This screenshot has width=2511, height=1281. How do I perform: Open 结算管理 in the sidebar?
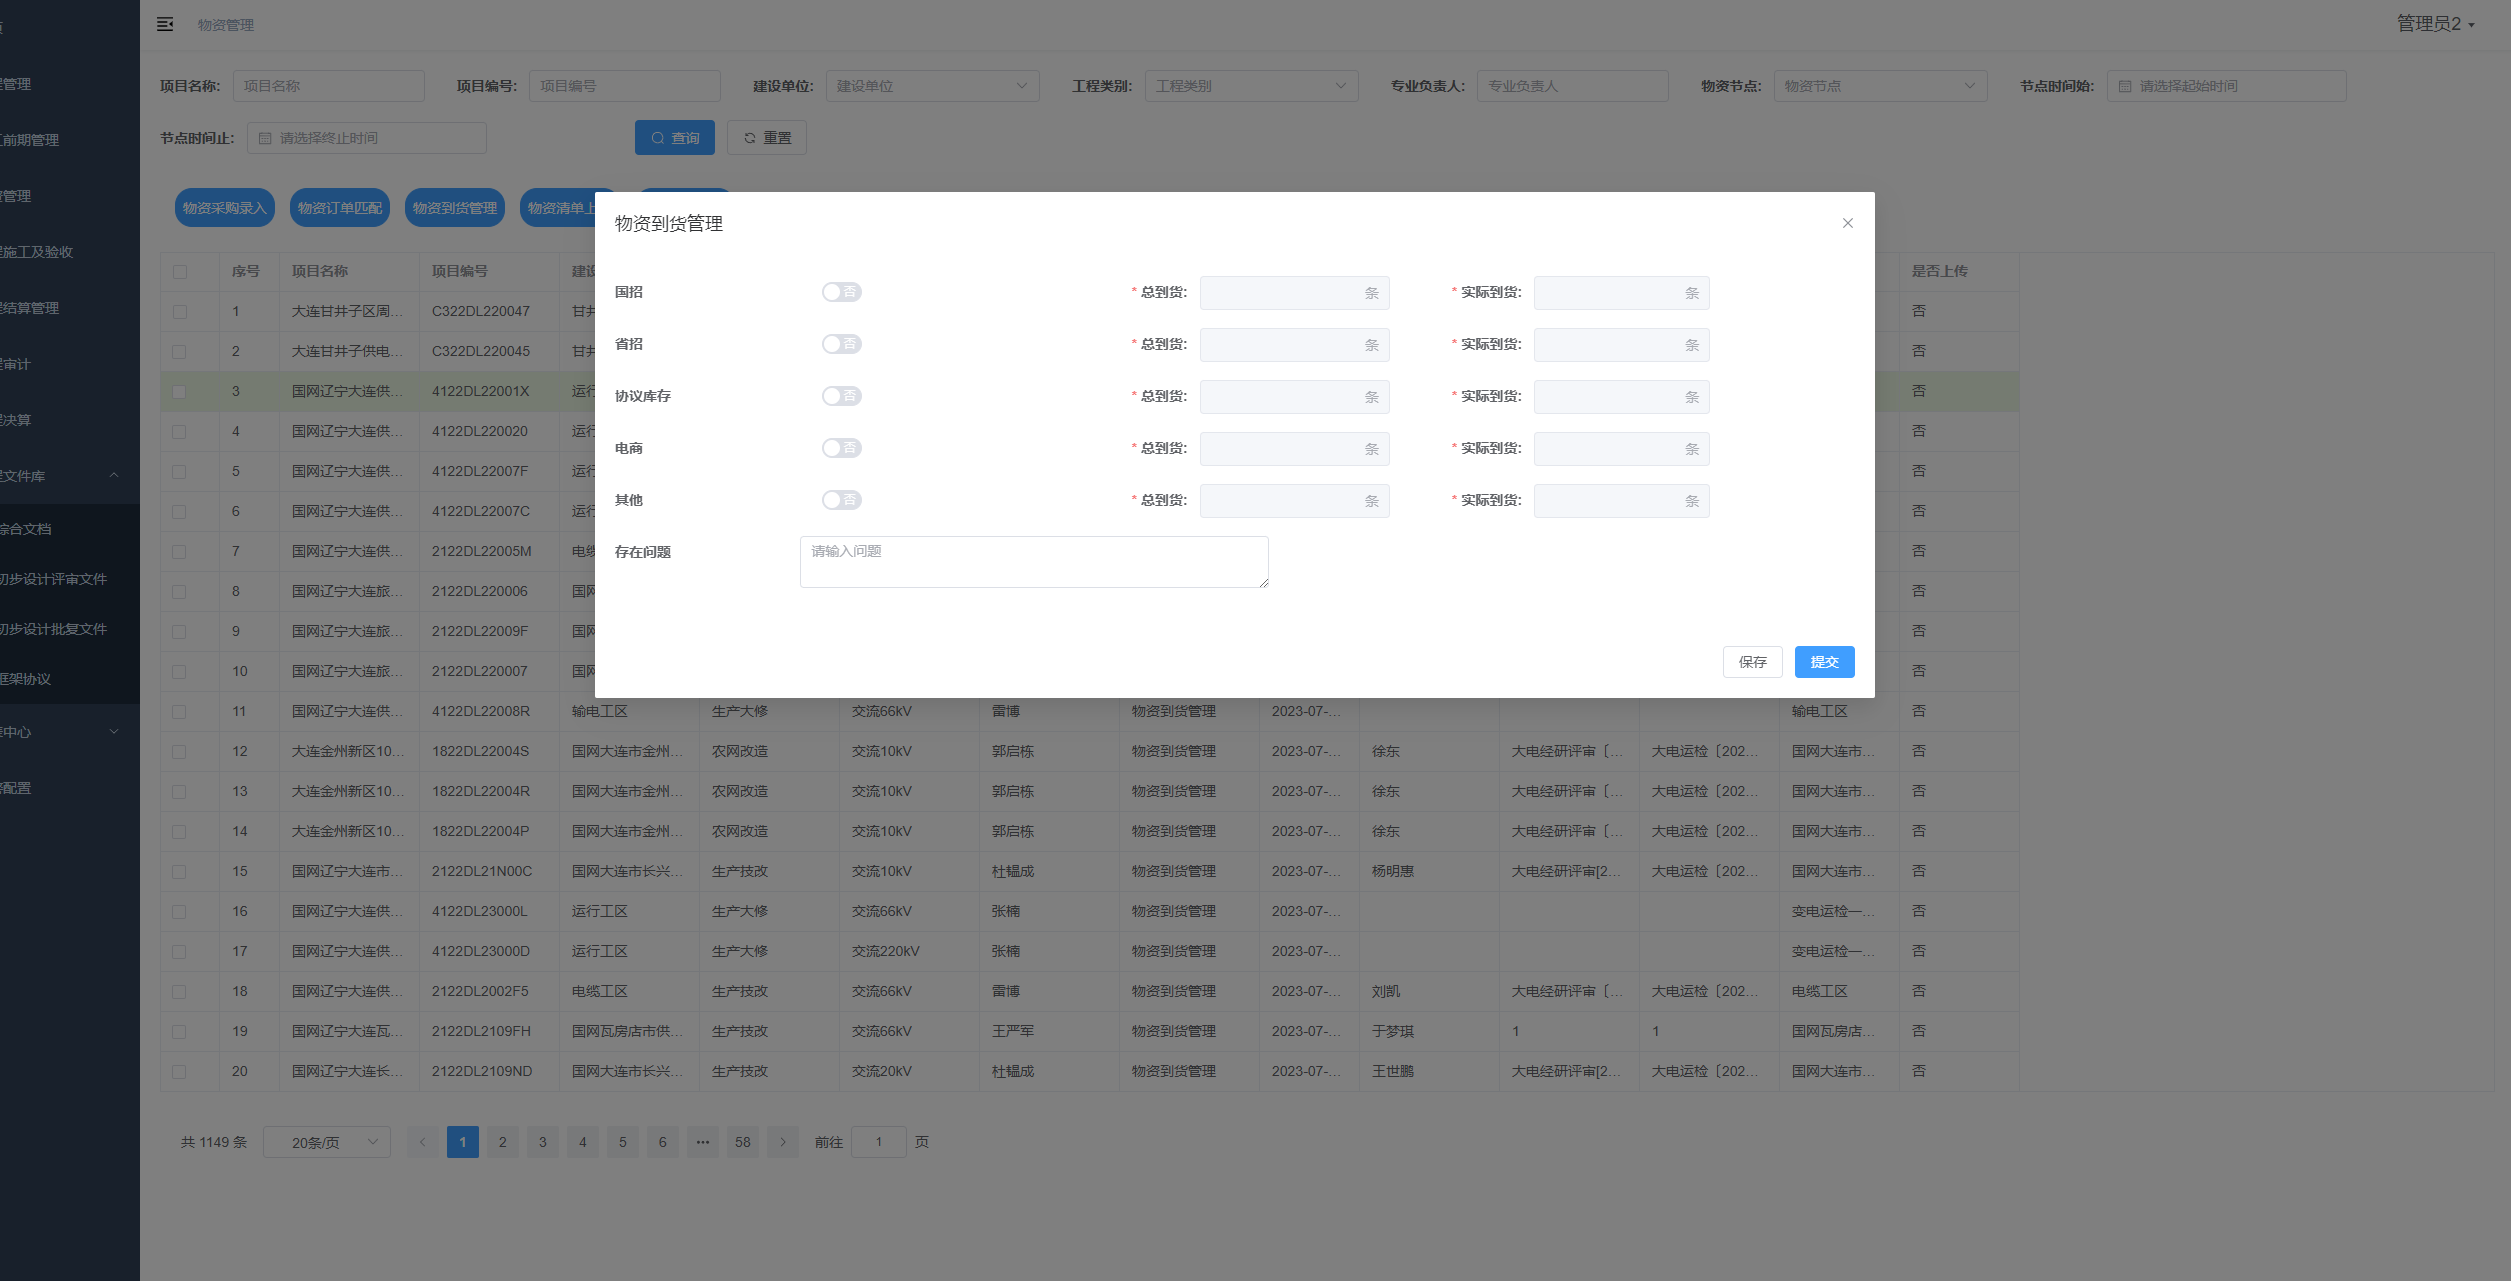pos(70,308)
